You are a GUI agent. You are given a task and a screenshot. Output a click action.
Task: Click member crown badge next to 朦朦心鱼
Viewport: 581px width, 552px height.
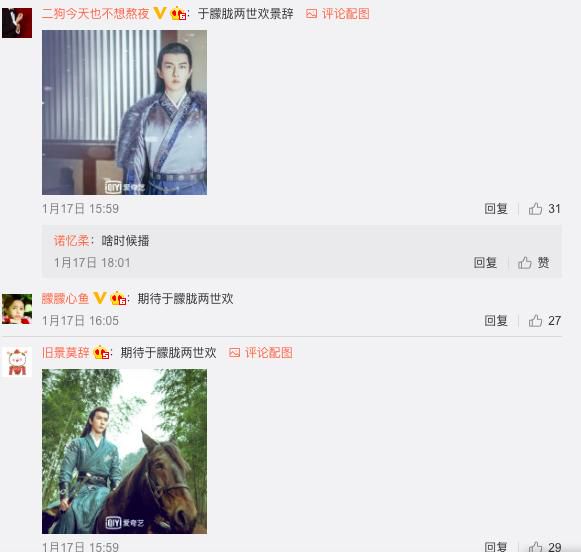coord(118,298)
